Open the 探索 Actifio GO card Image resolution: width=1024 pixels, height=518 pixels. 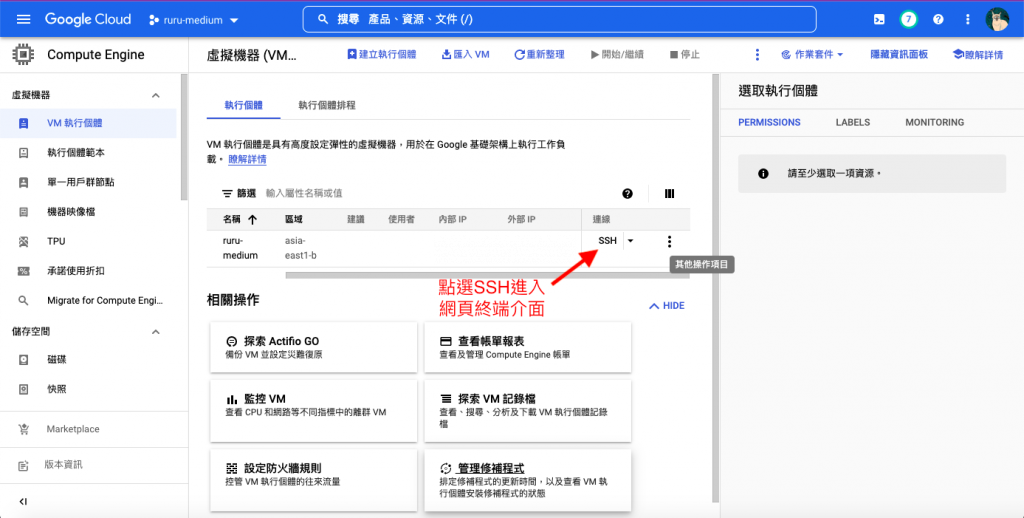tap(313, 348)
